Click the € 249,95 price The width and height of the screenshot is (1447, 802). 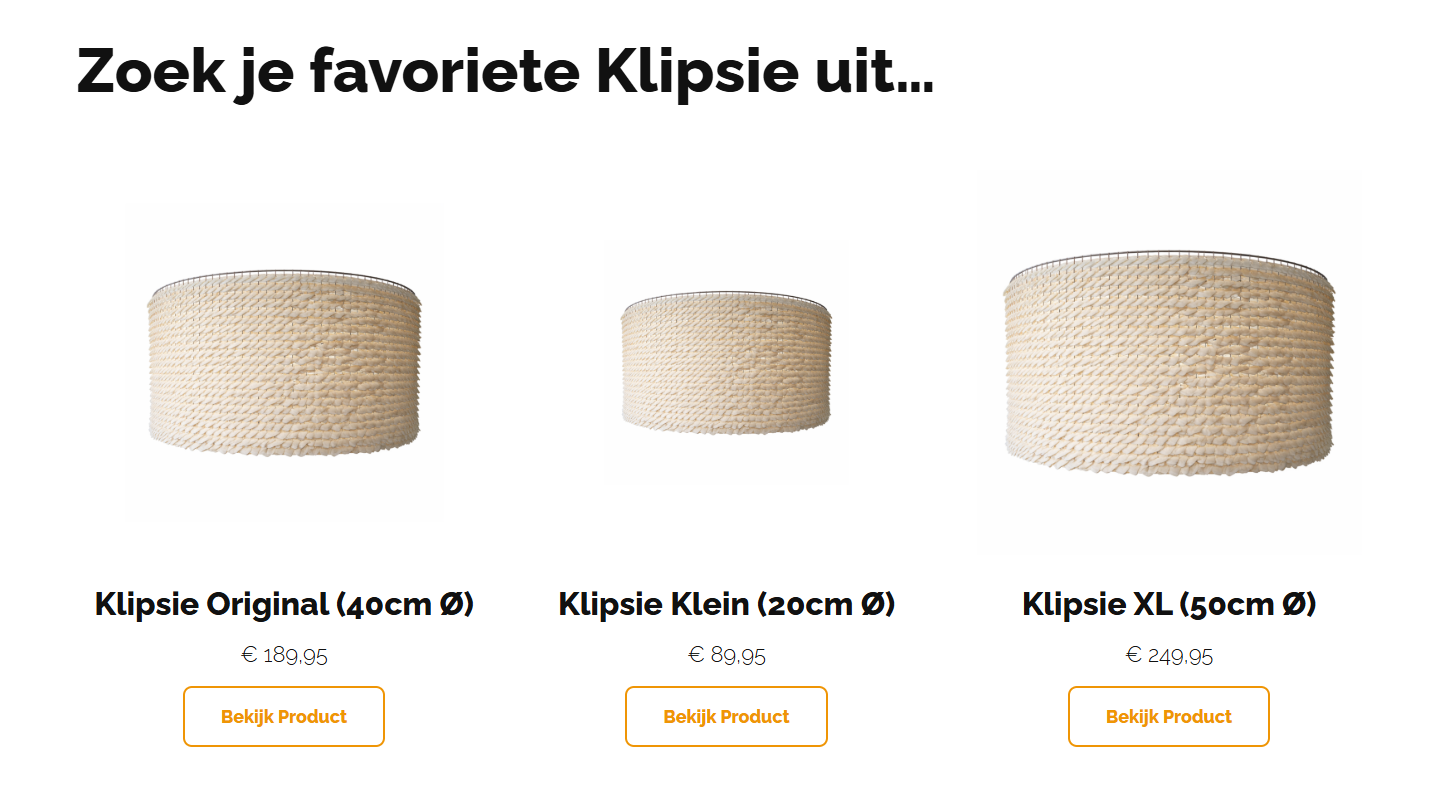[x=1168, y=656]
